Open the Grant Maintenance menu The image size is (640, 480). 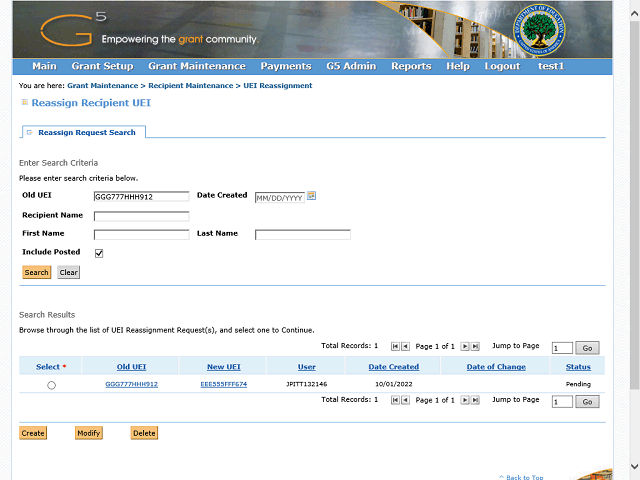point(197,66)
